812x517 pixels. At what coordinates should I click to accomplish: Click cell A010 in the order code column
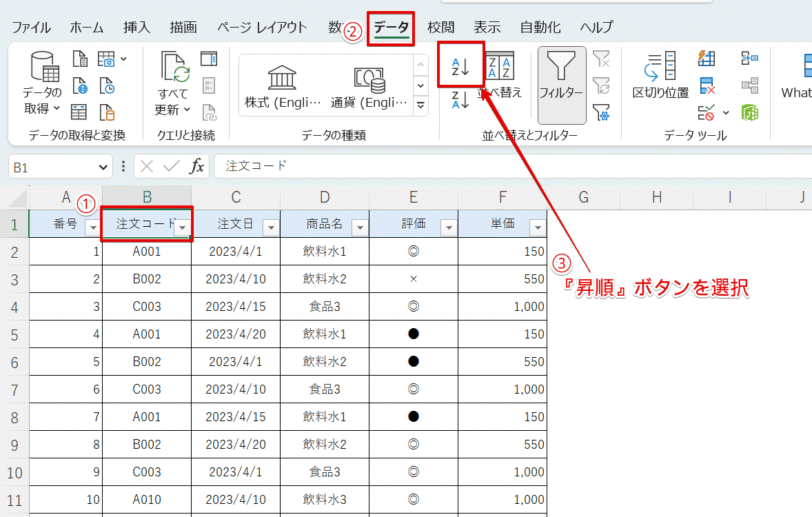pos(147,499)
